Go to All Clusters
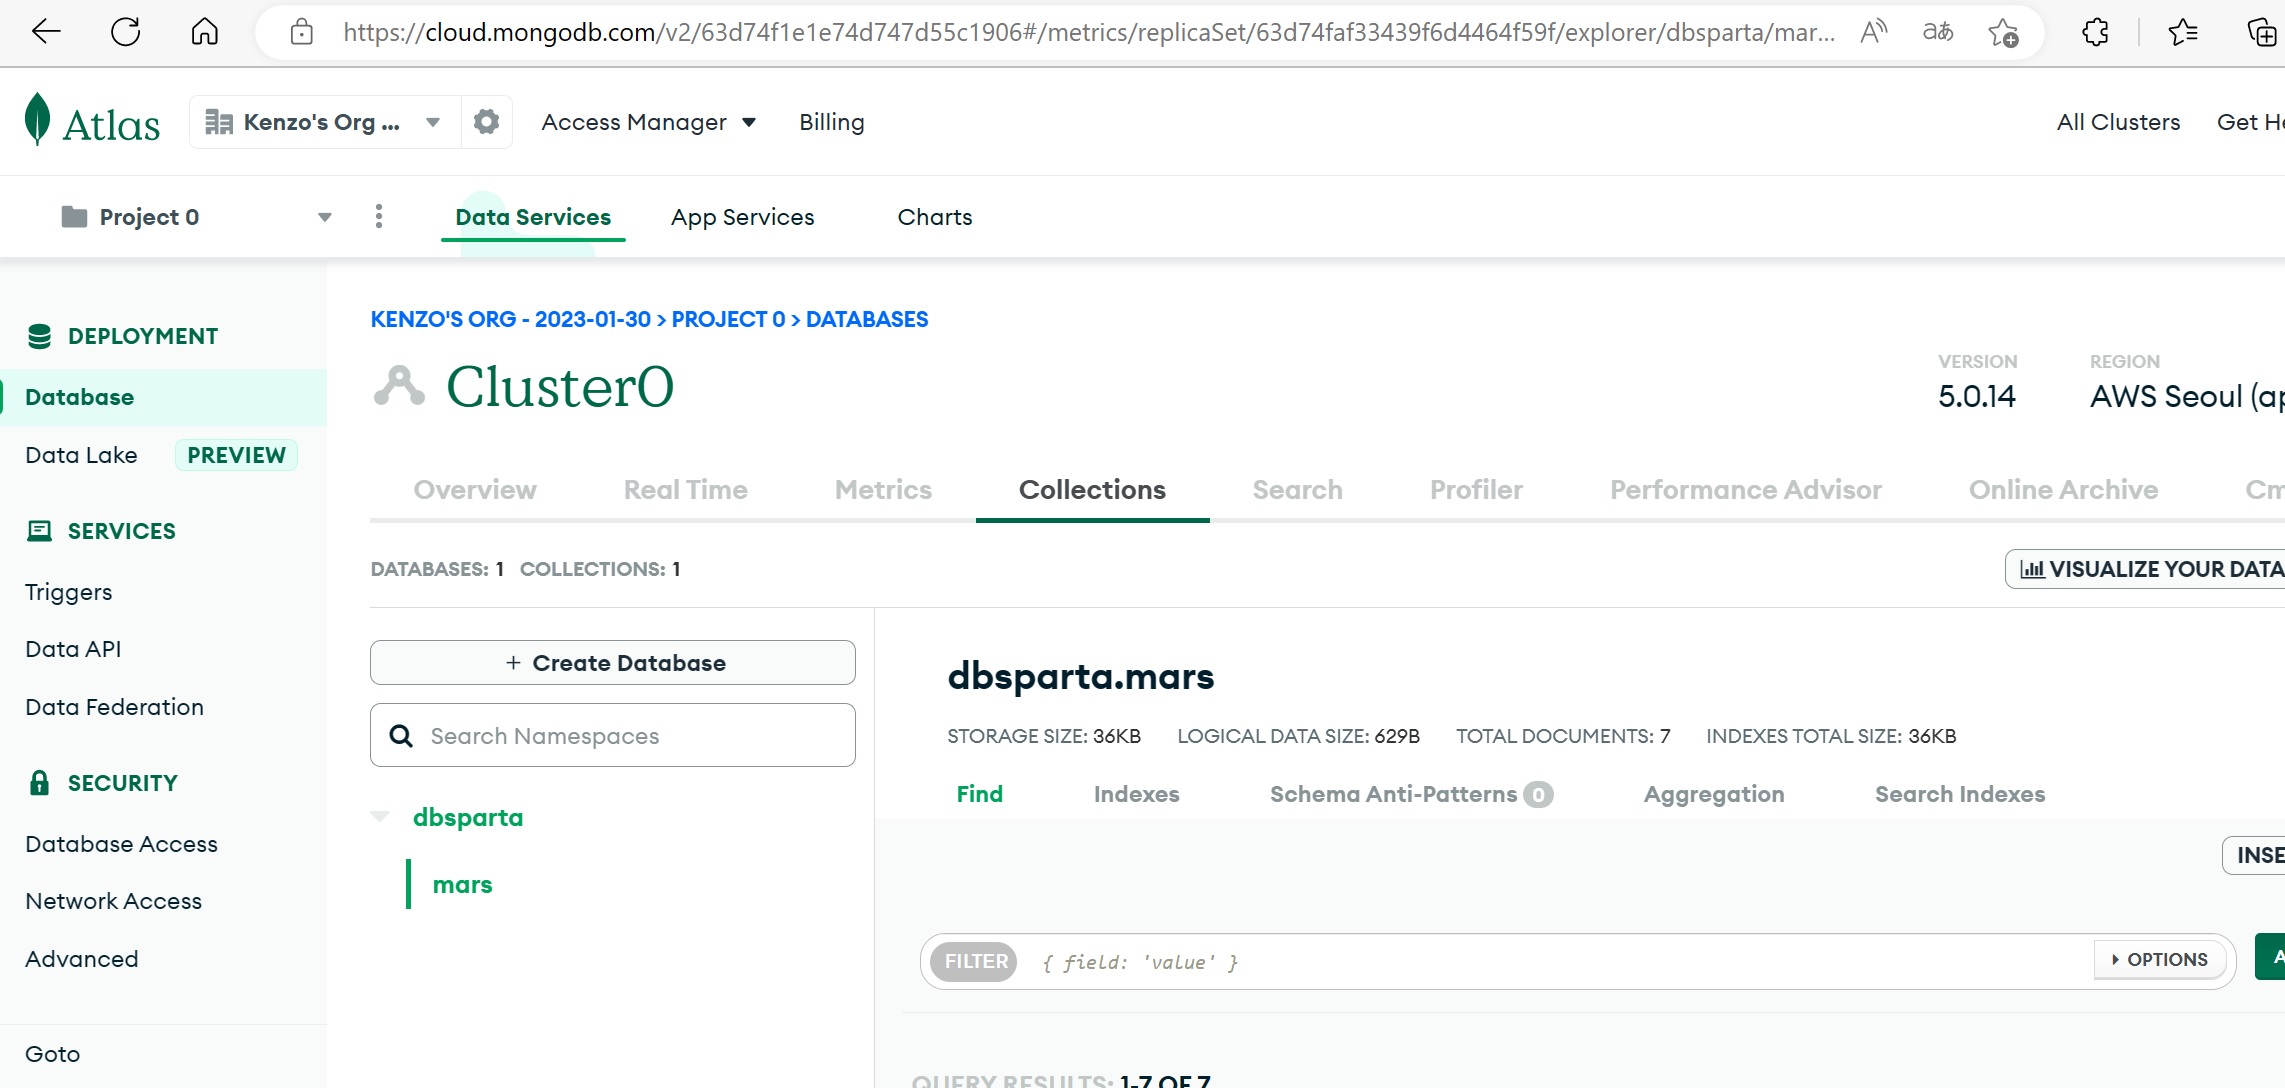Image resolution: width=2285 pixels, height=1088 pixels. (x=2118, y=122)
